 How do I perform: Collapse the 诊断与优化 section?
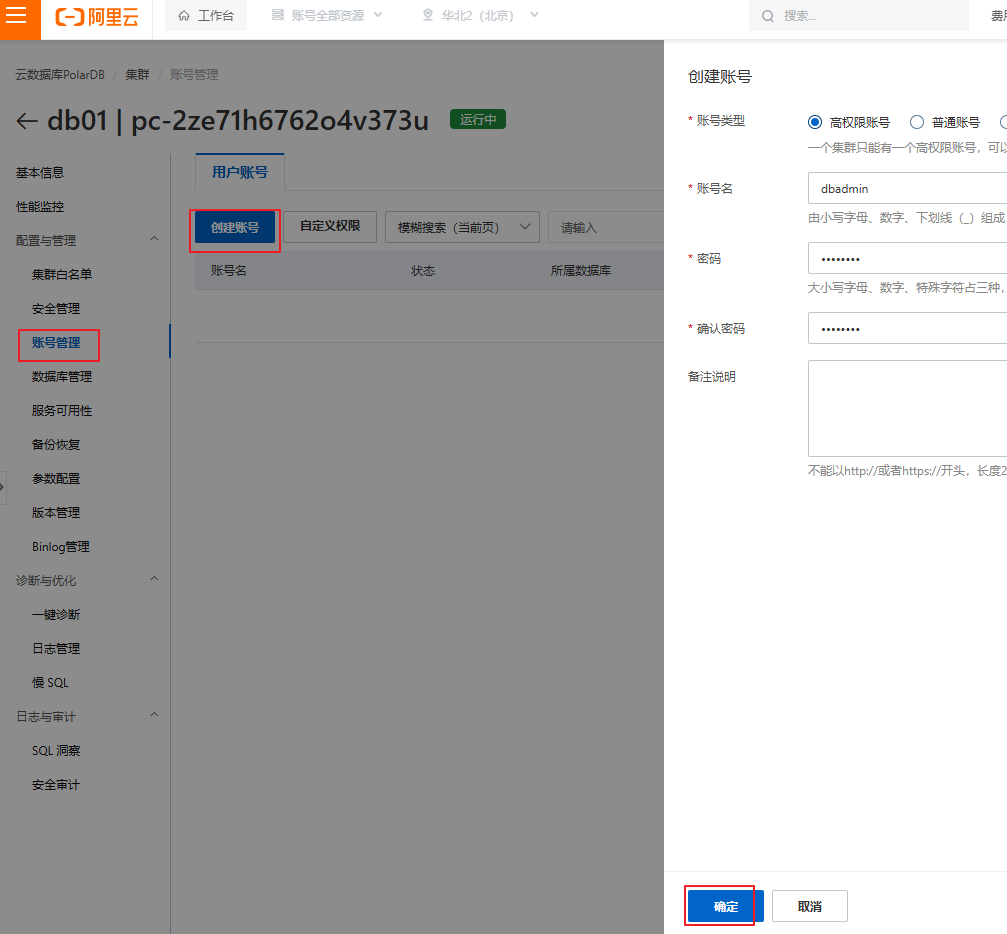point(154,579)
